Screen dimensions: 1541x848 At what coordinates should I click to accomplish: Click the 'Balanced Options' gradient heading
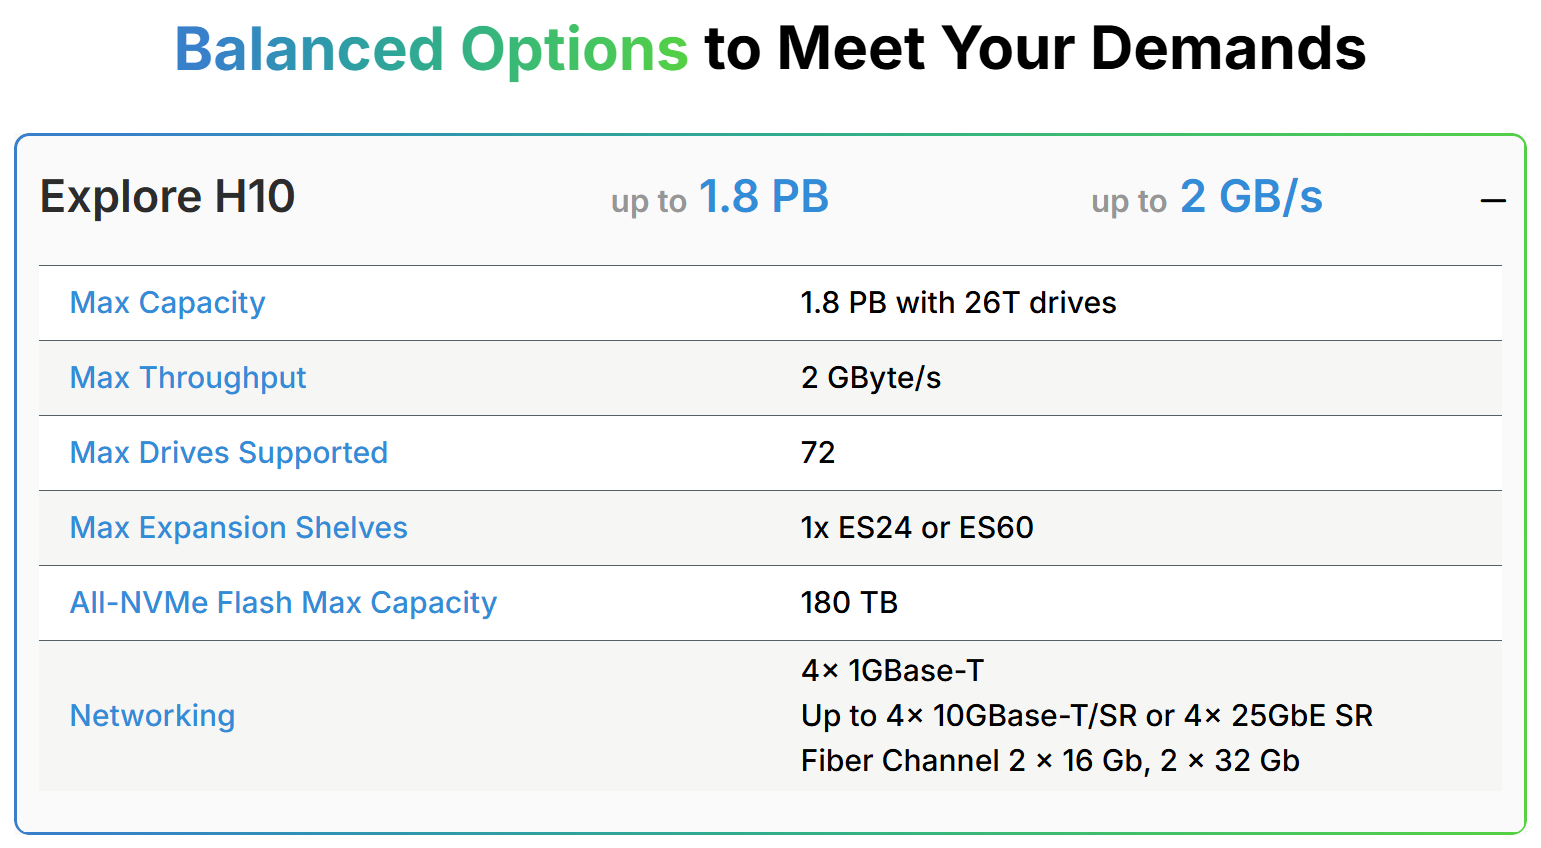(431, 48)
